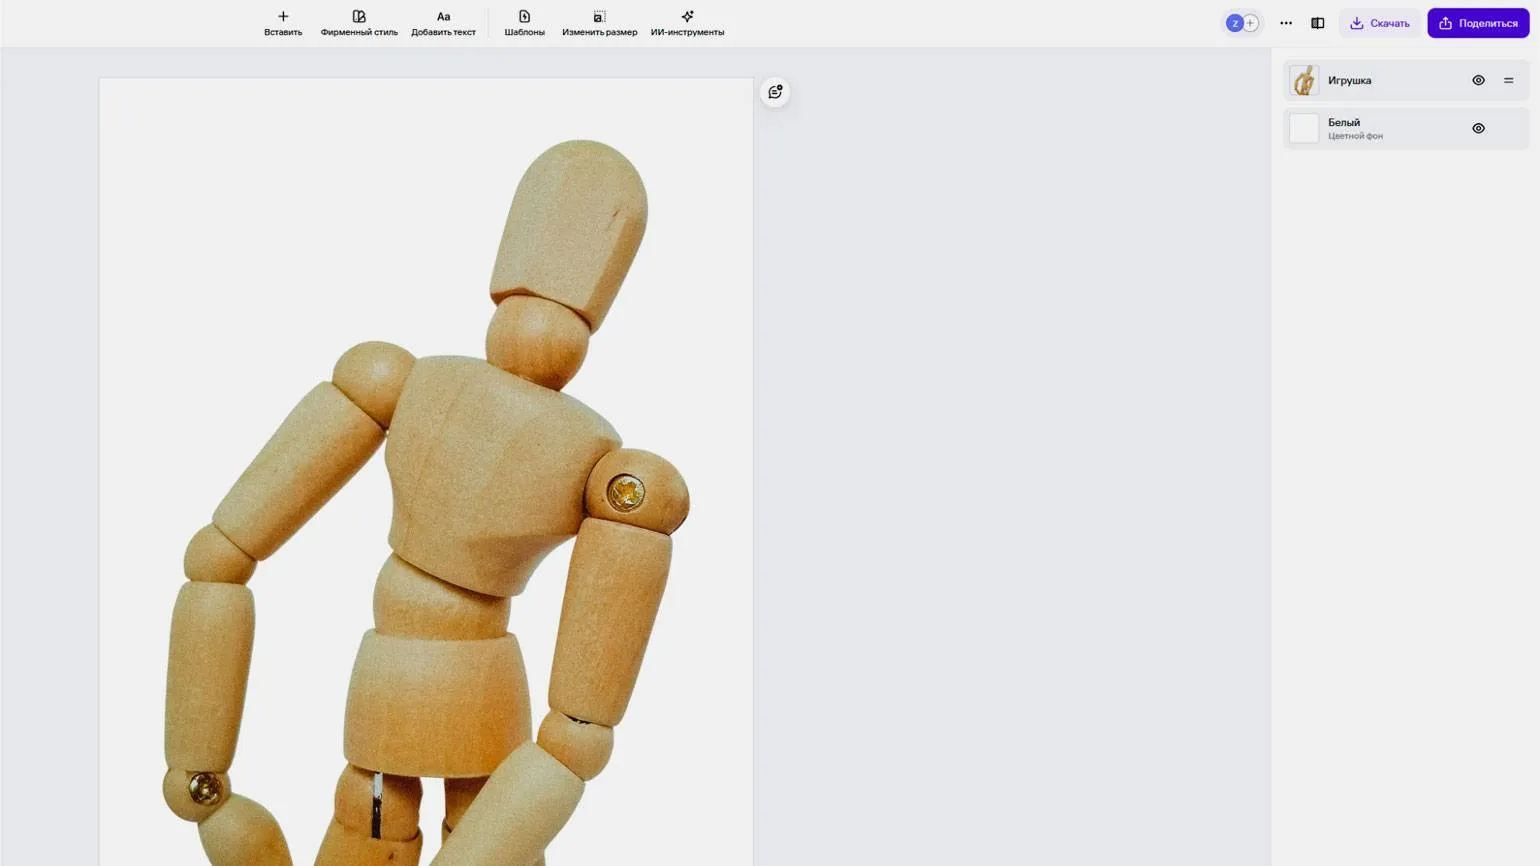Click the Z user avatar
This screenshot has height=866, width=1540.
(1234, 23)
